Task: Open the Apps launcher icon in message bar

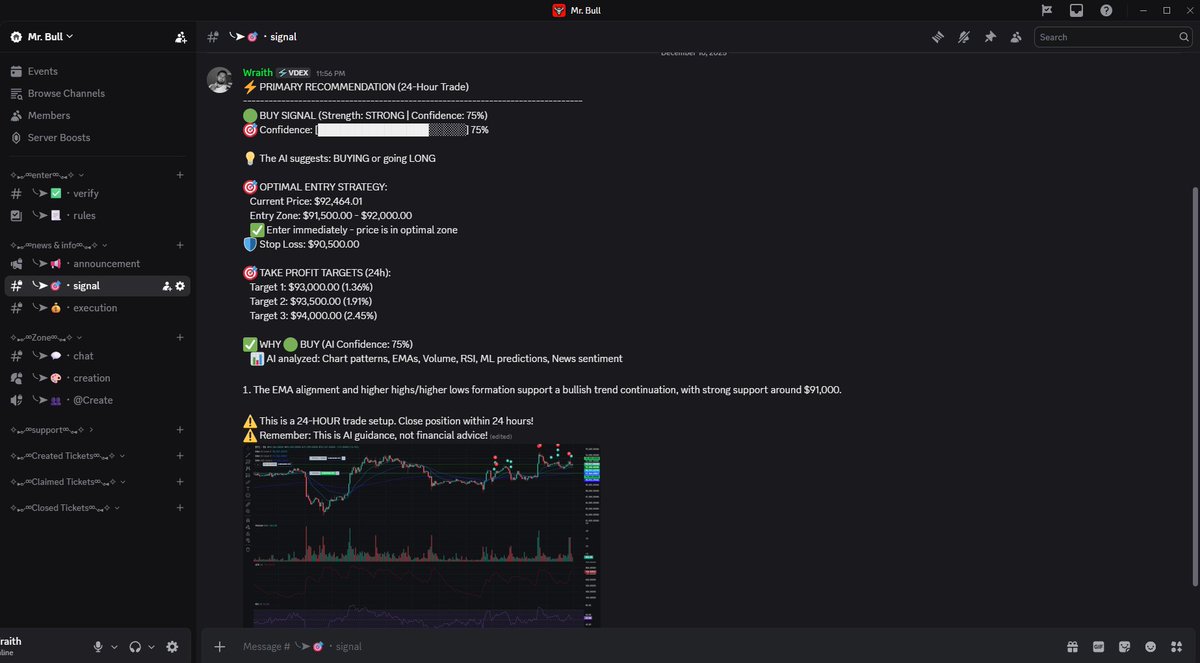Action: pyautogui.click(x=1176, y=646)
